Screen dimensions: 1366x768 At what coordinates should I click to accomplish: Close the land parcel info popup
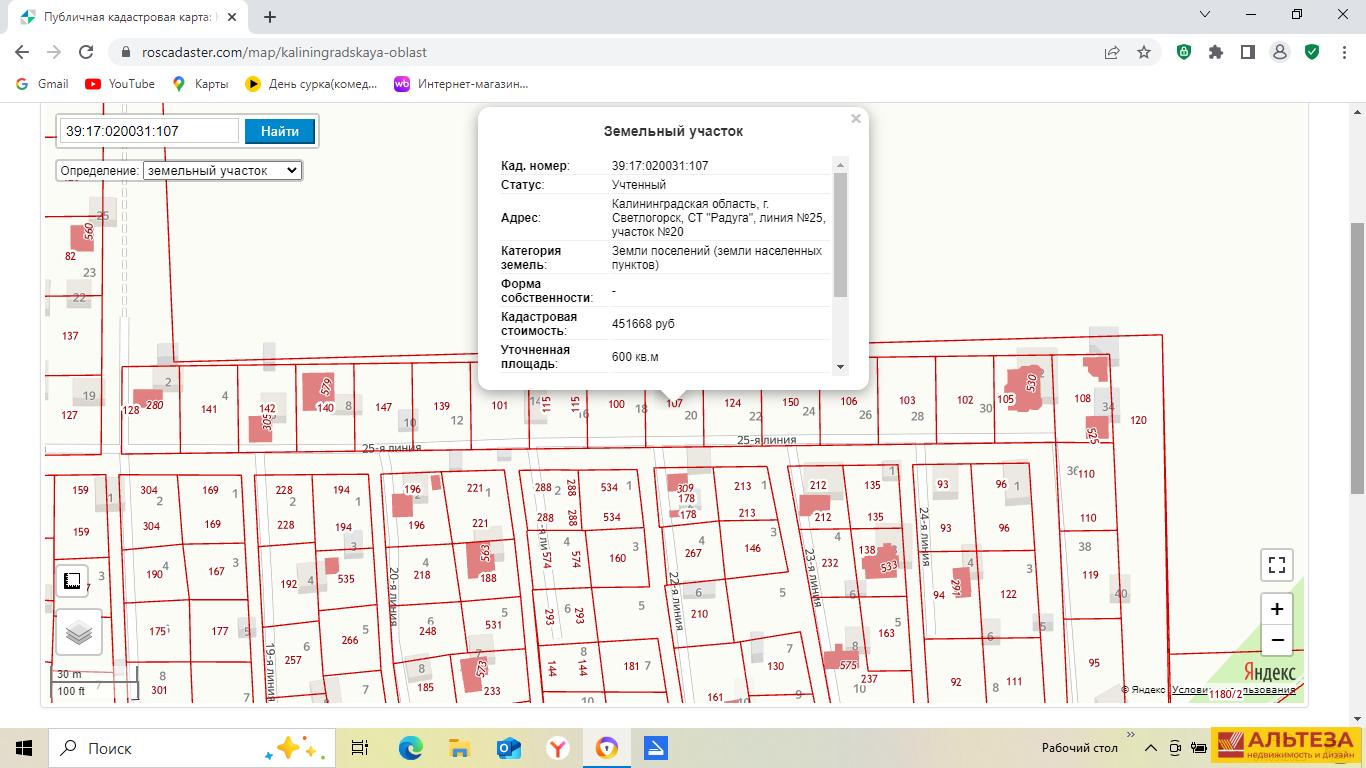[x=856, y=119]
